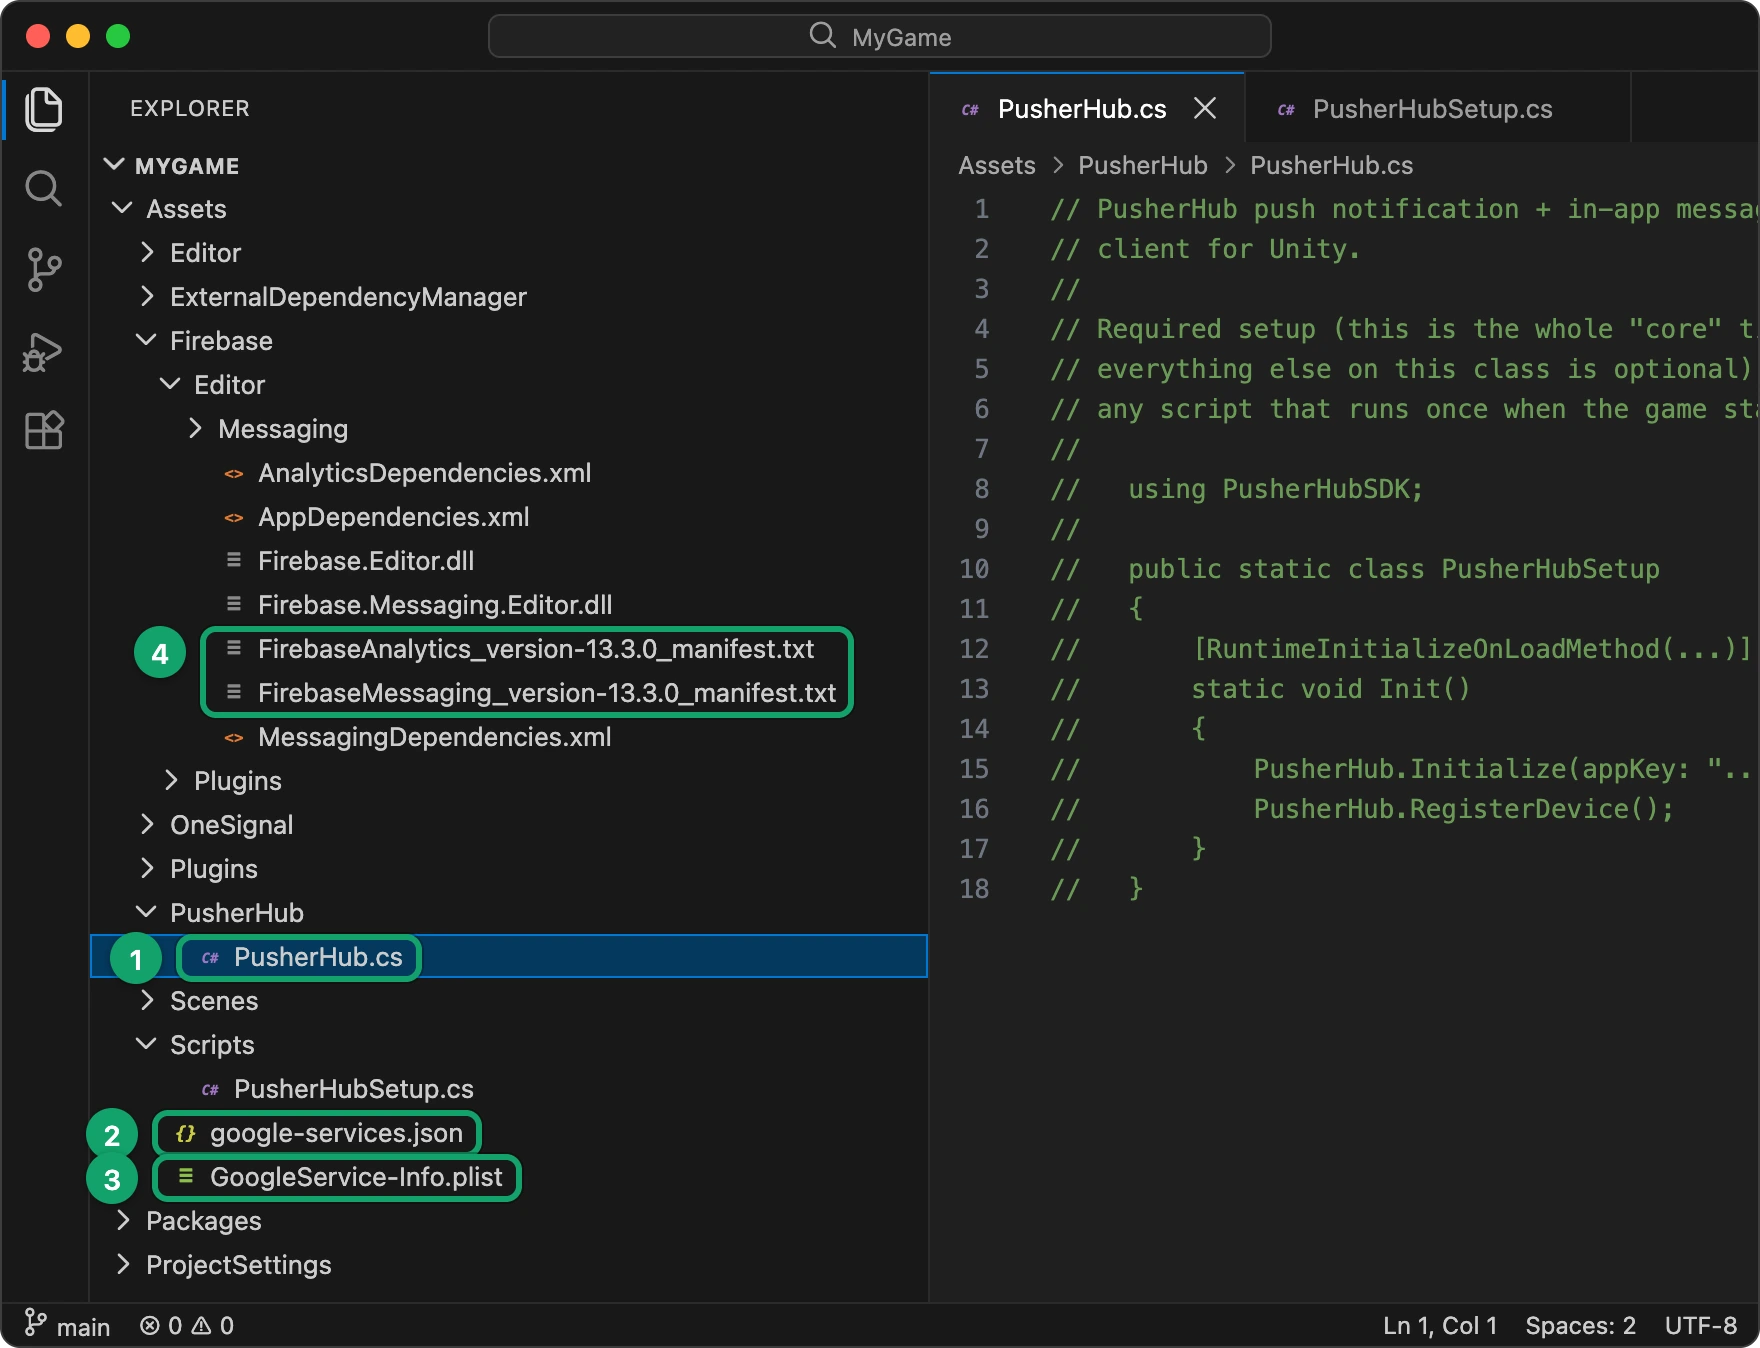Image resolution: width=1760 pixels, height=1348 pixels.
Task: Click the XML icon beside AnalyticsDependencies.xml
Action: (234, 474)
